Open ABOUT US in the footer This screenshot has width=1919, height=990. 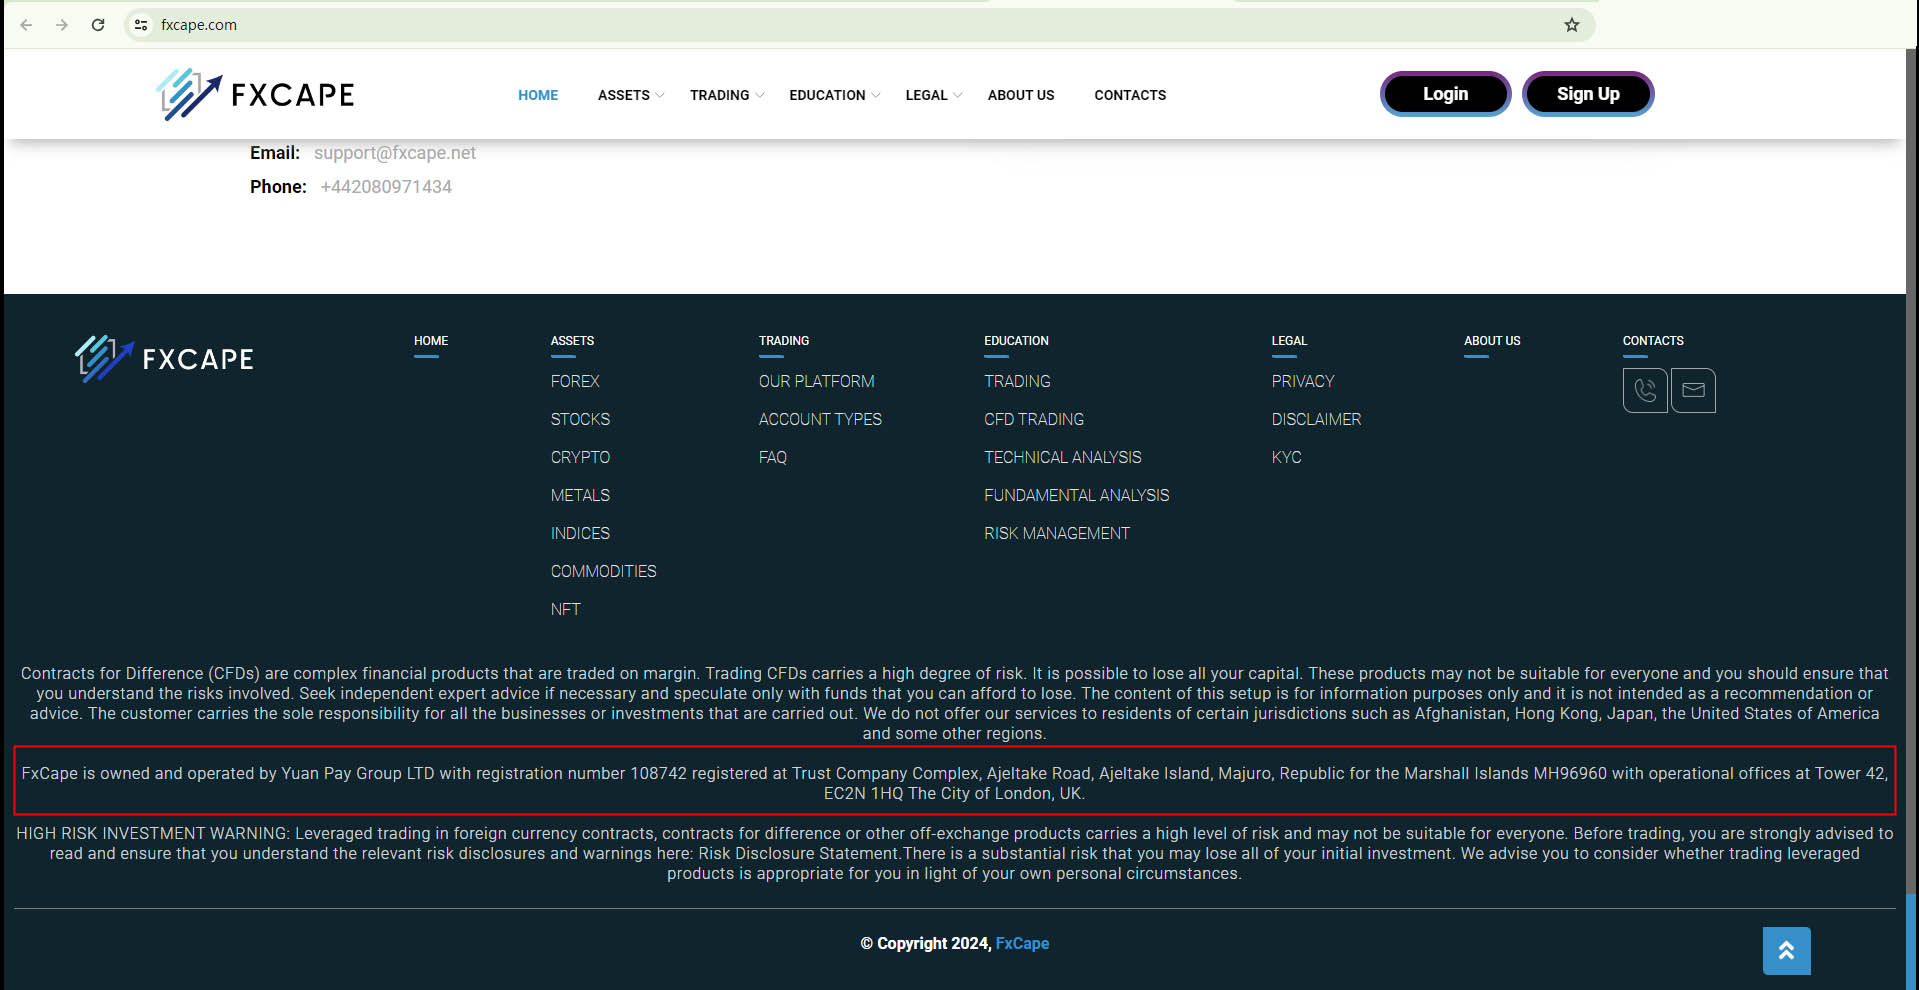click(1492, 341)
